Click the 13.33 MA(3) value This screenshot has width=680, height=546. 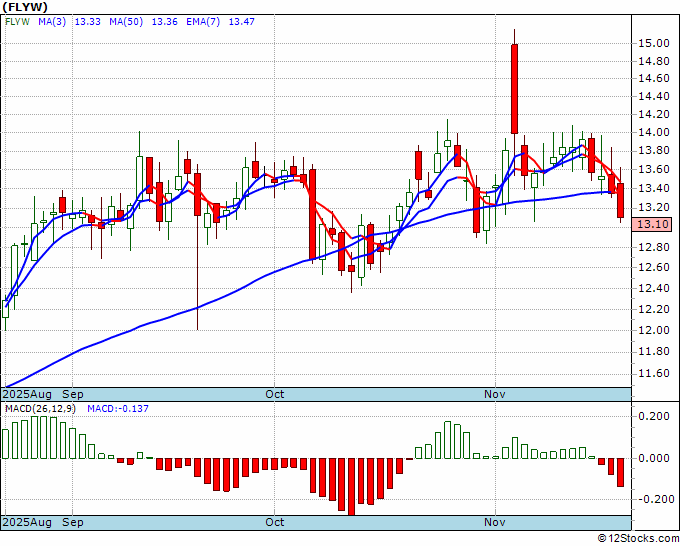(x=88, y=22)
